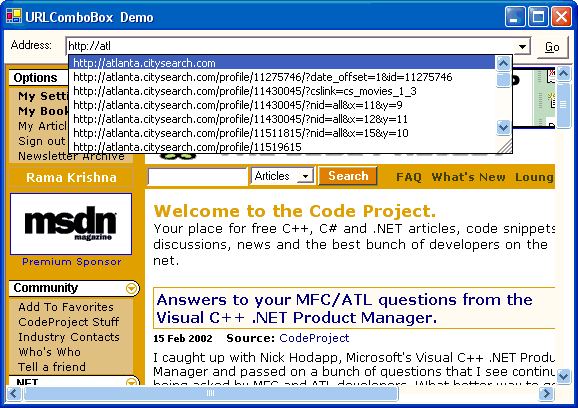578x408 pixels.
Task: Click the horizontal scroll left arrow
Action: [14, 393]
